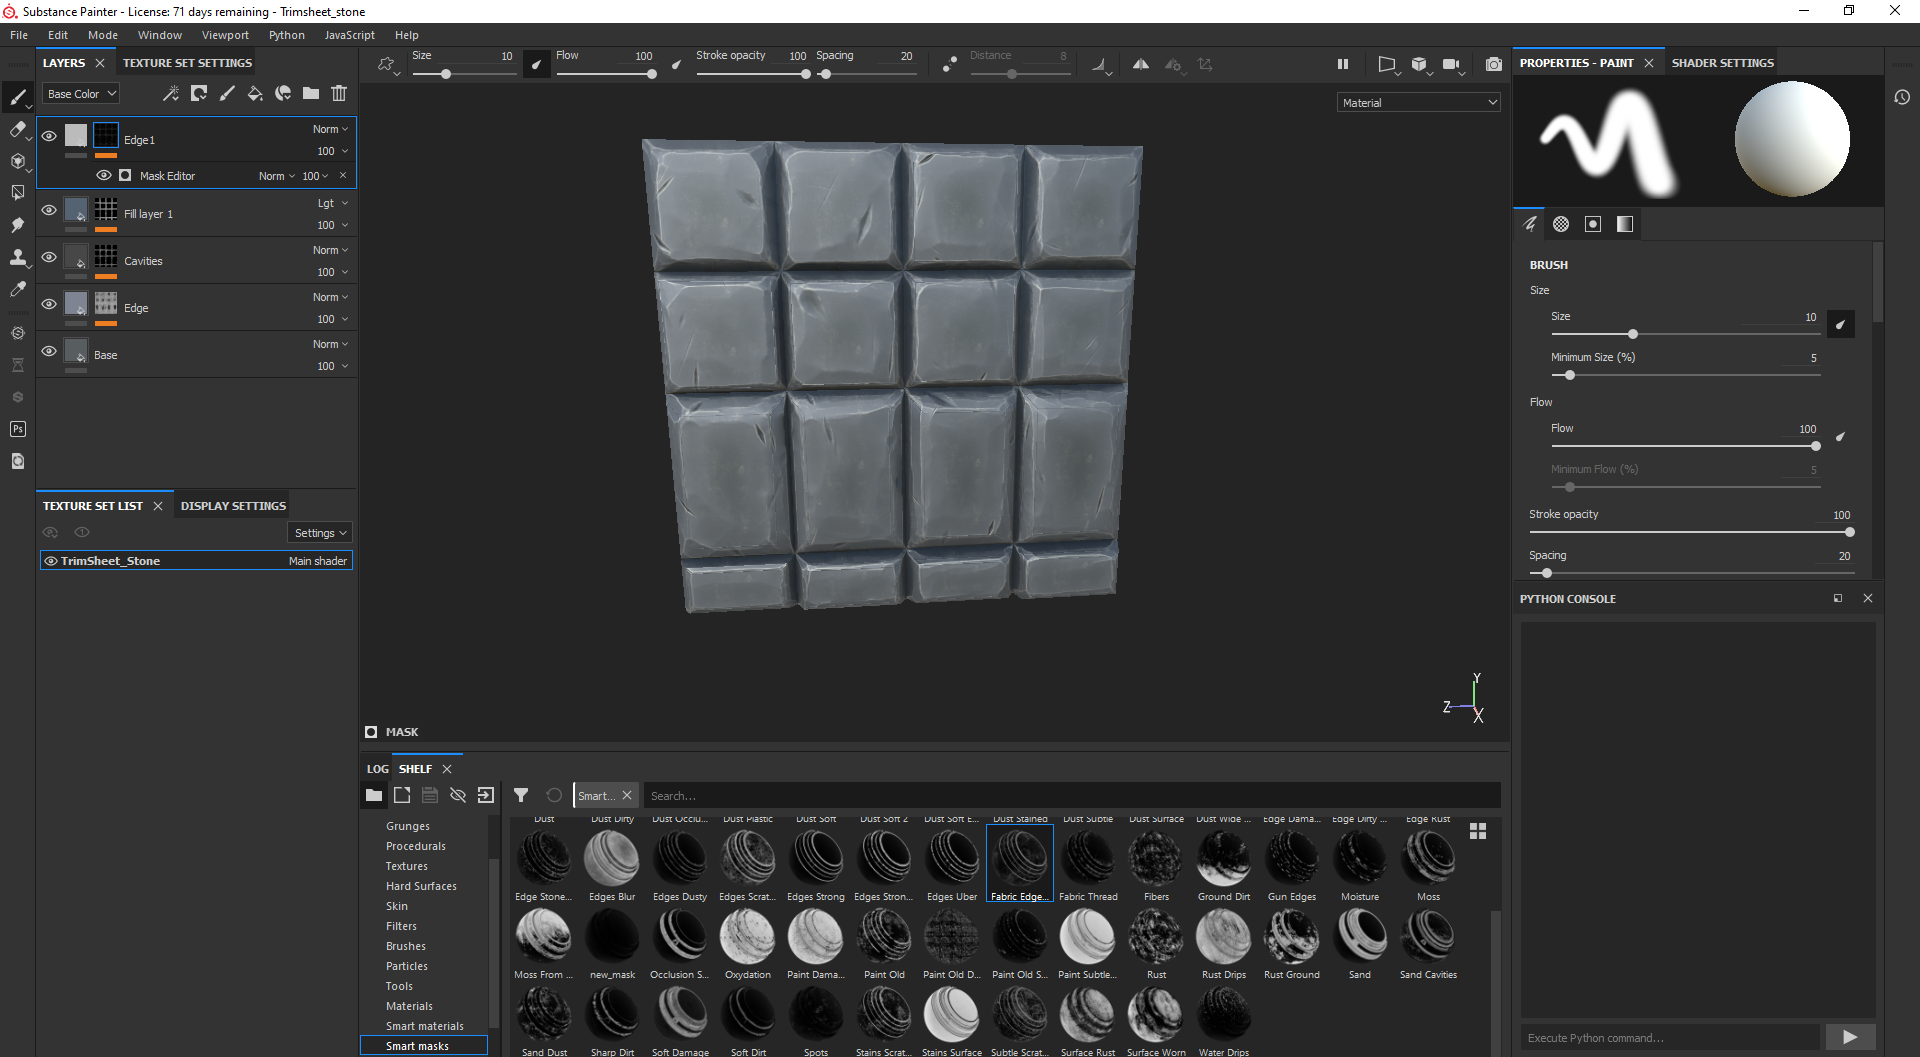Screen dimensions: 1920x1057
Task: Open the JavaScript menu
Action: 349,35
